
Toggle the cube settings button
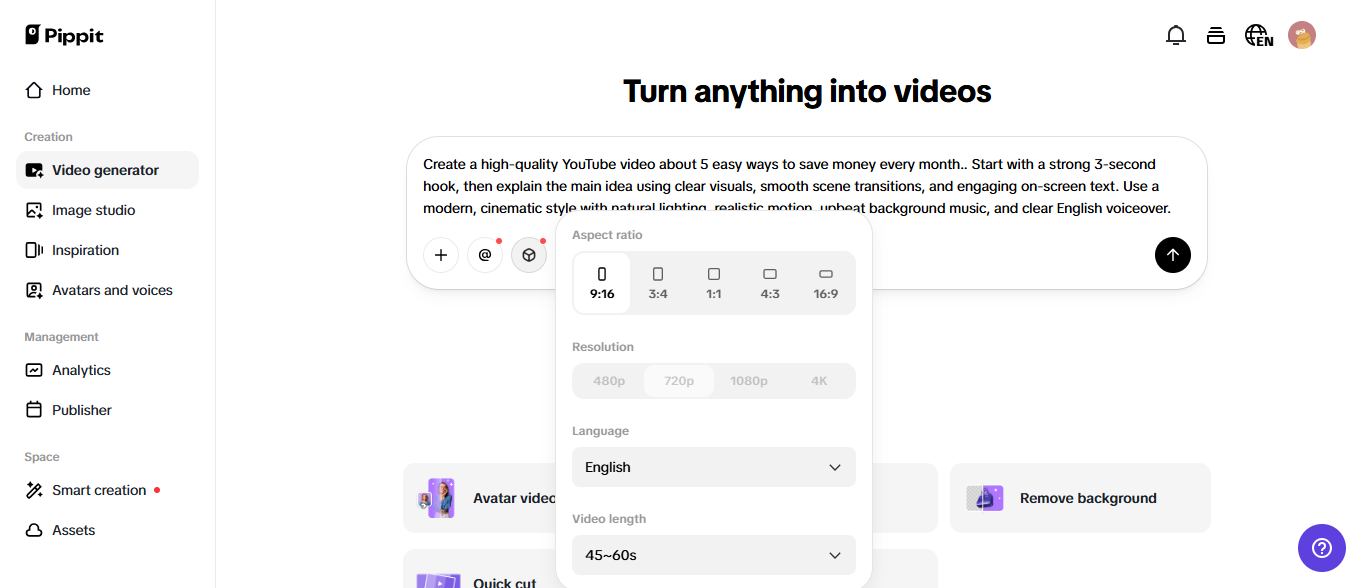click(529, 255)
